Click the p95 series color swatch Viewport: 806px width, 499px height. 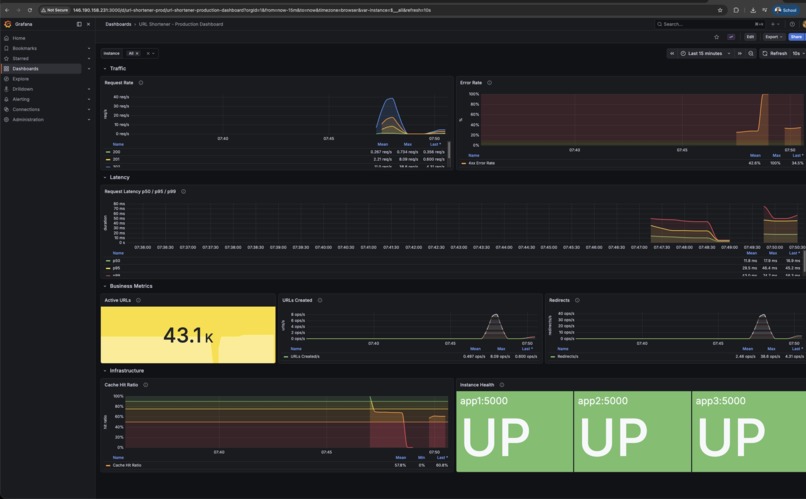point(108,268)
